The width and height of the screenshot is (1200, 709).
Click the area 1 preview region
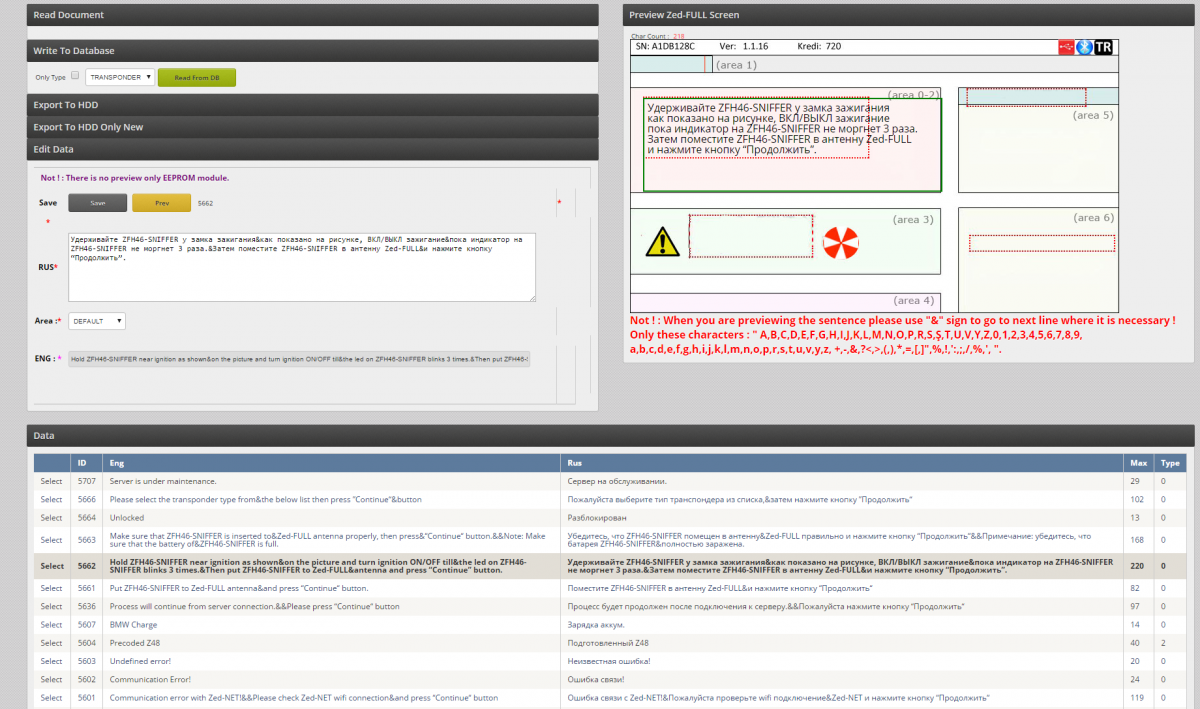[874, 64]
